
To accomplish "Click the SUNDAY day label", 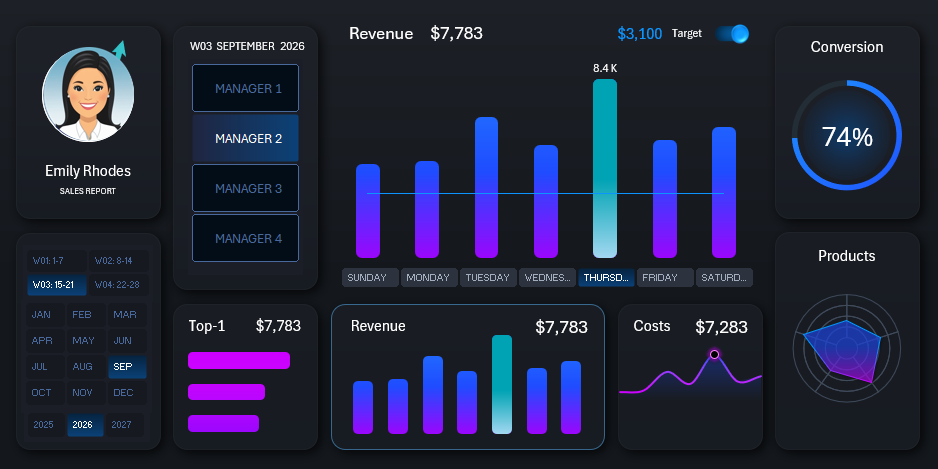I will (x=369, y=278).
